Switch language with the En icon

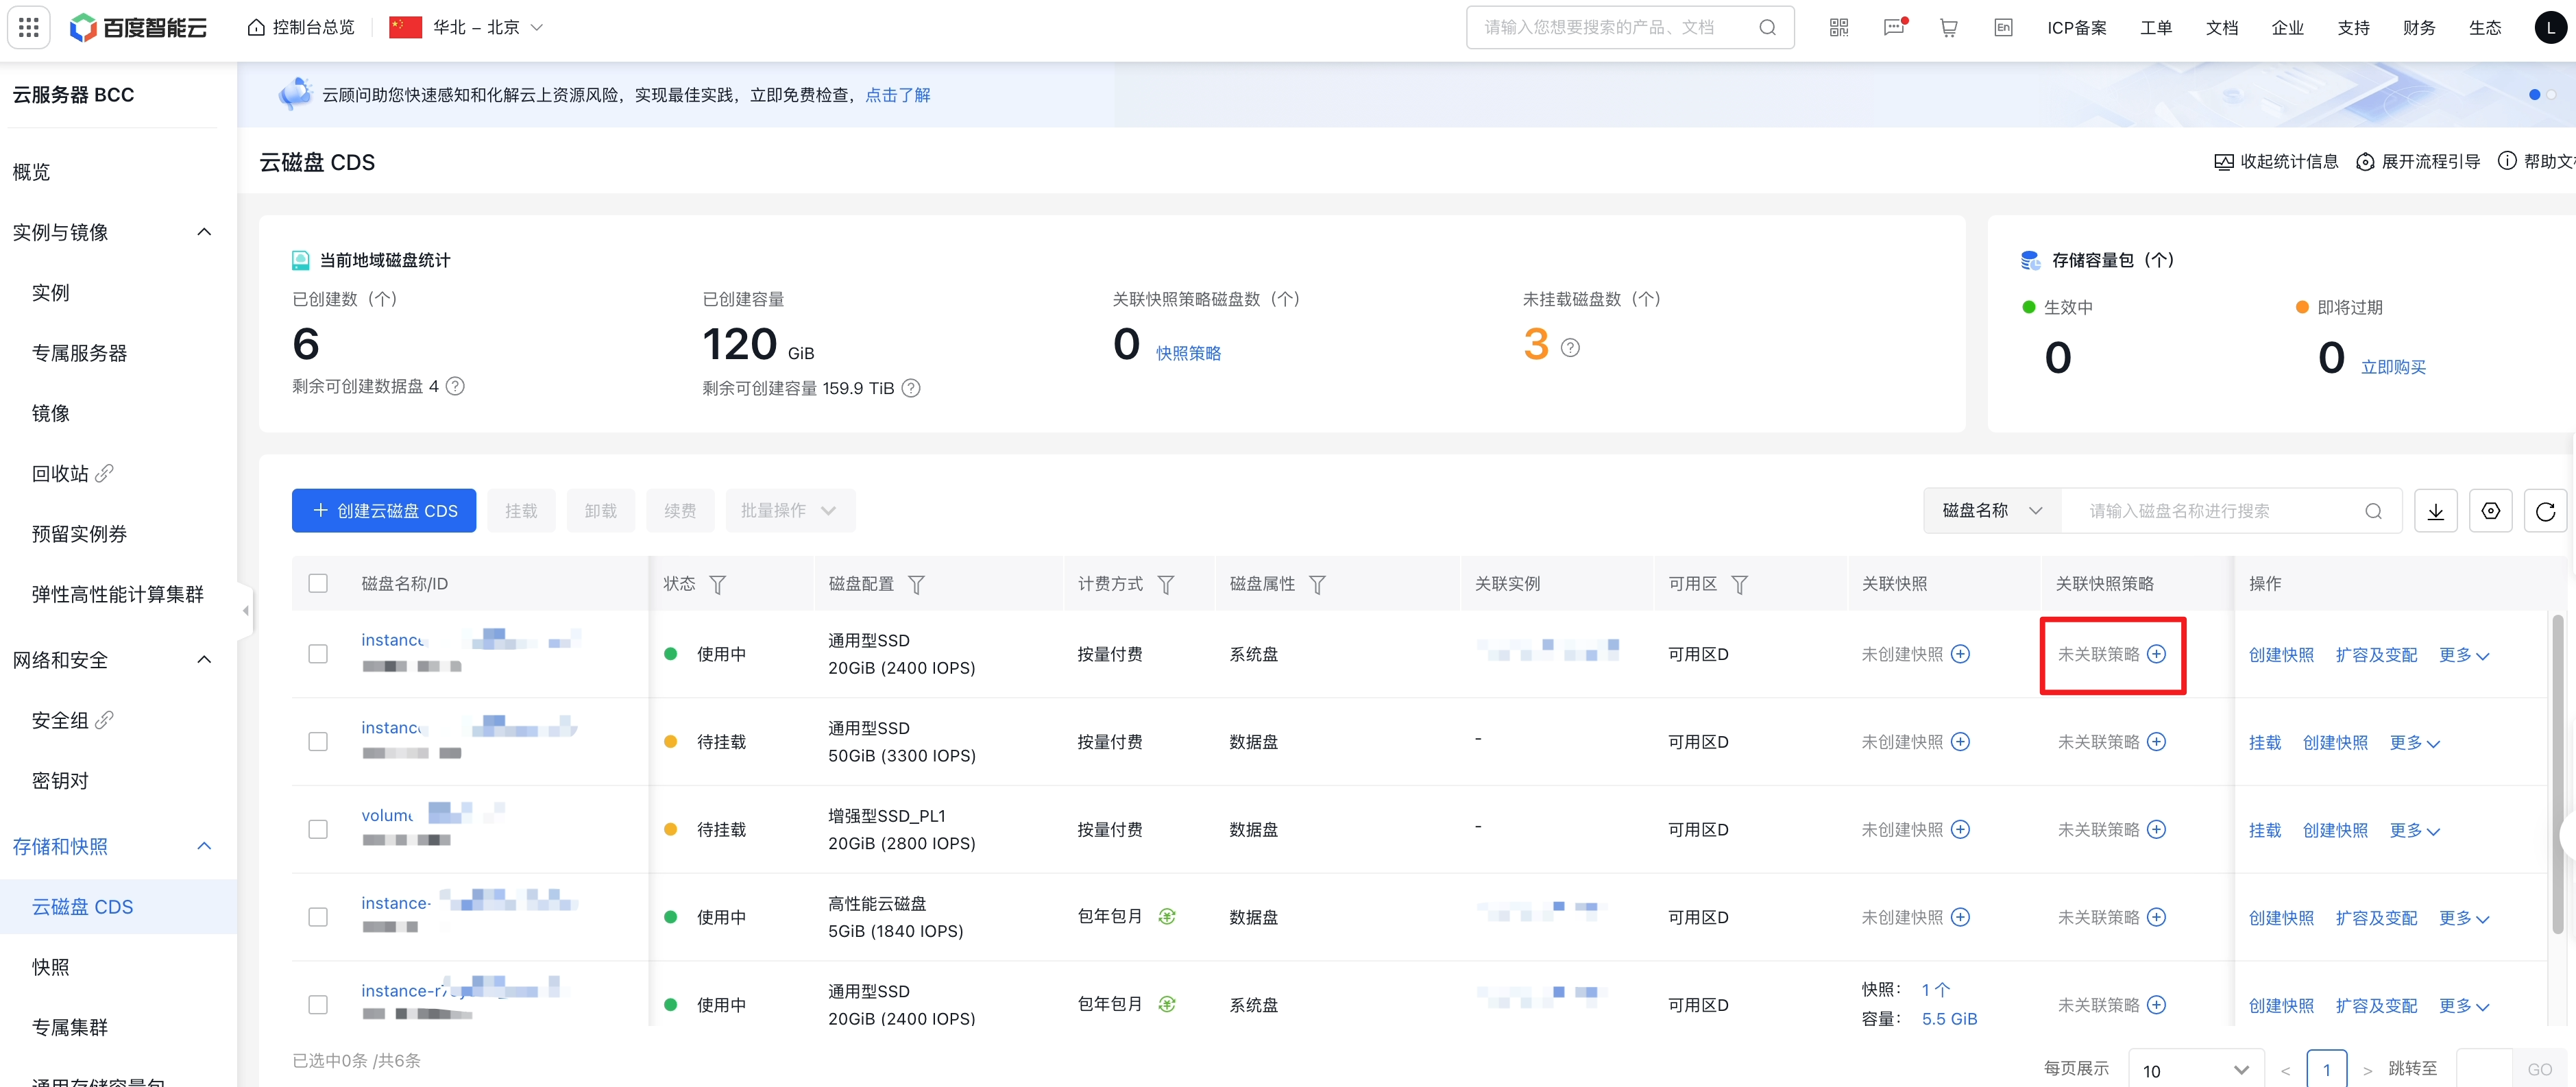(2003, 27)
